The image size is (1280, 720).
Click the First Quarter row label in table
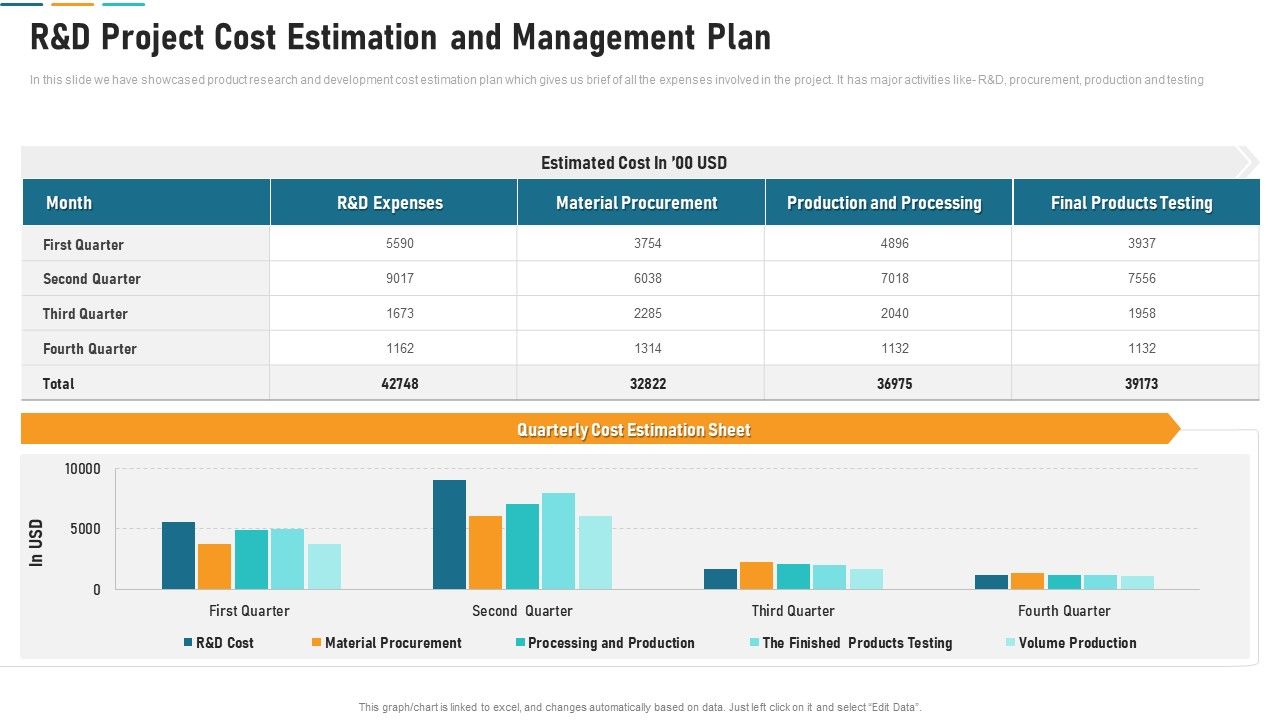click(83, 244)
